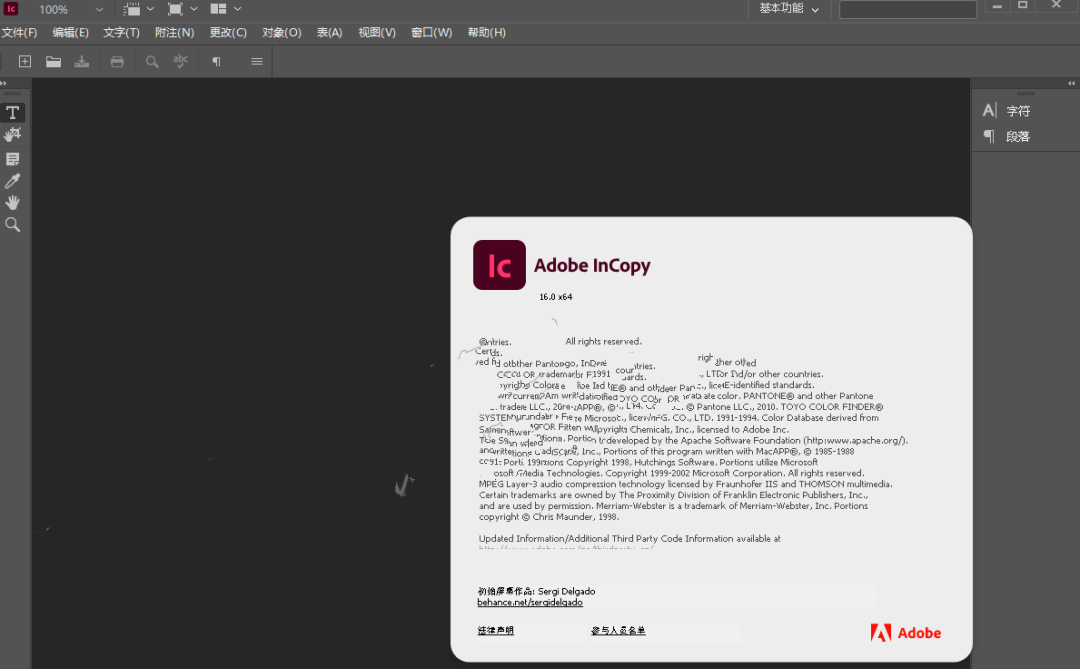Close the InCopy window
Screen dimensions: 1080x669
(x=1057, y=5)
